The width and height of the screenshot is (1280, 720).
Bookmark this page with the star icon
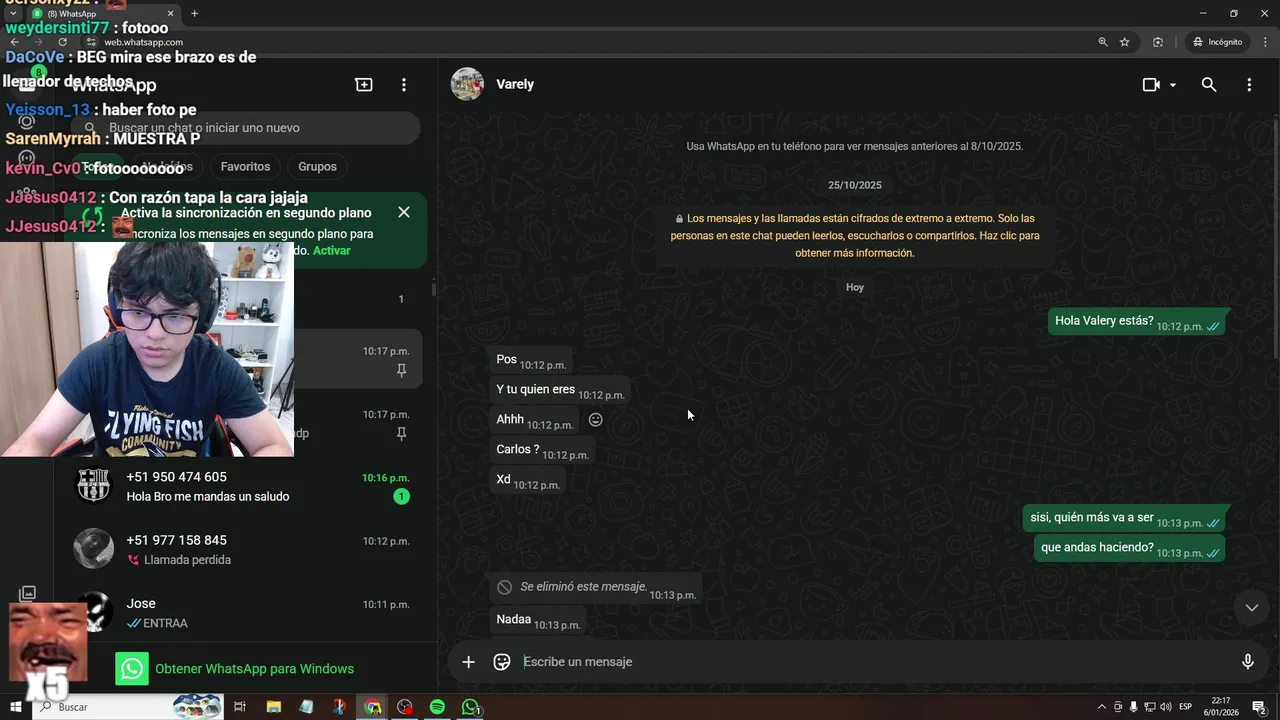click(x=1125, y=42)
